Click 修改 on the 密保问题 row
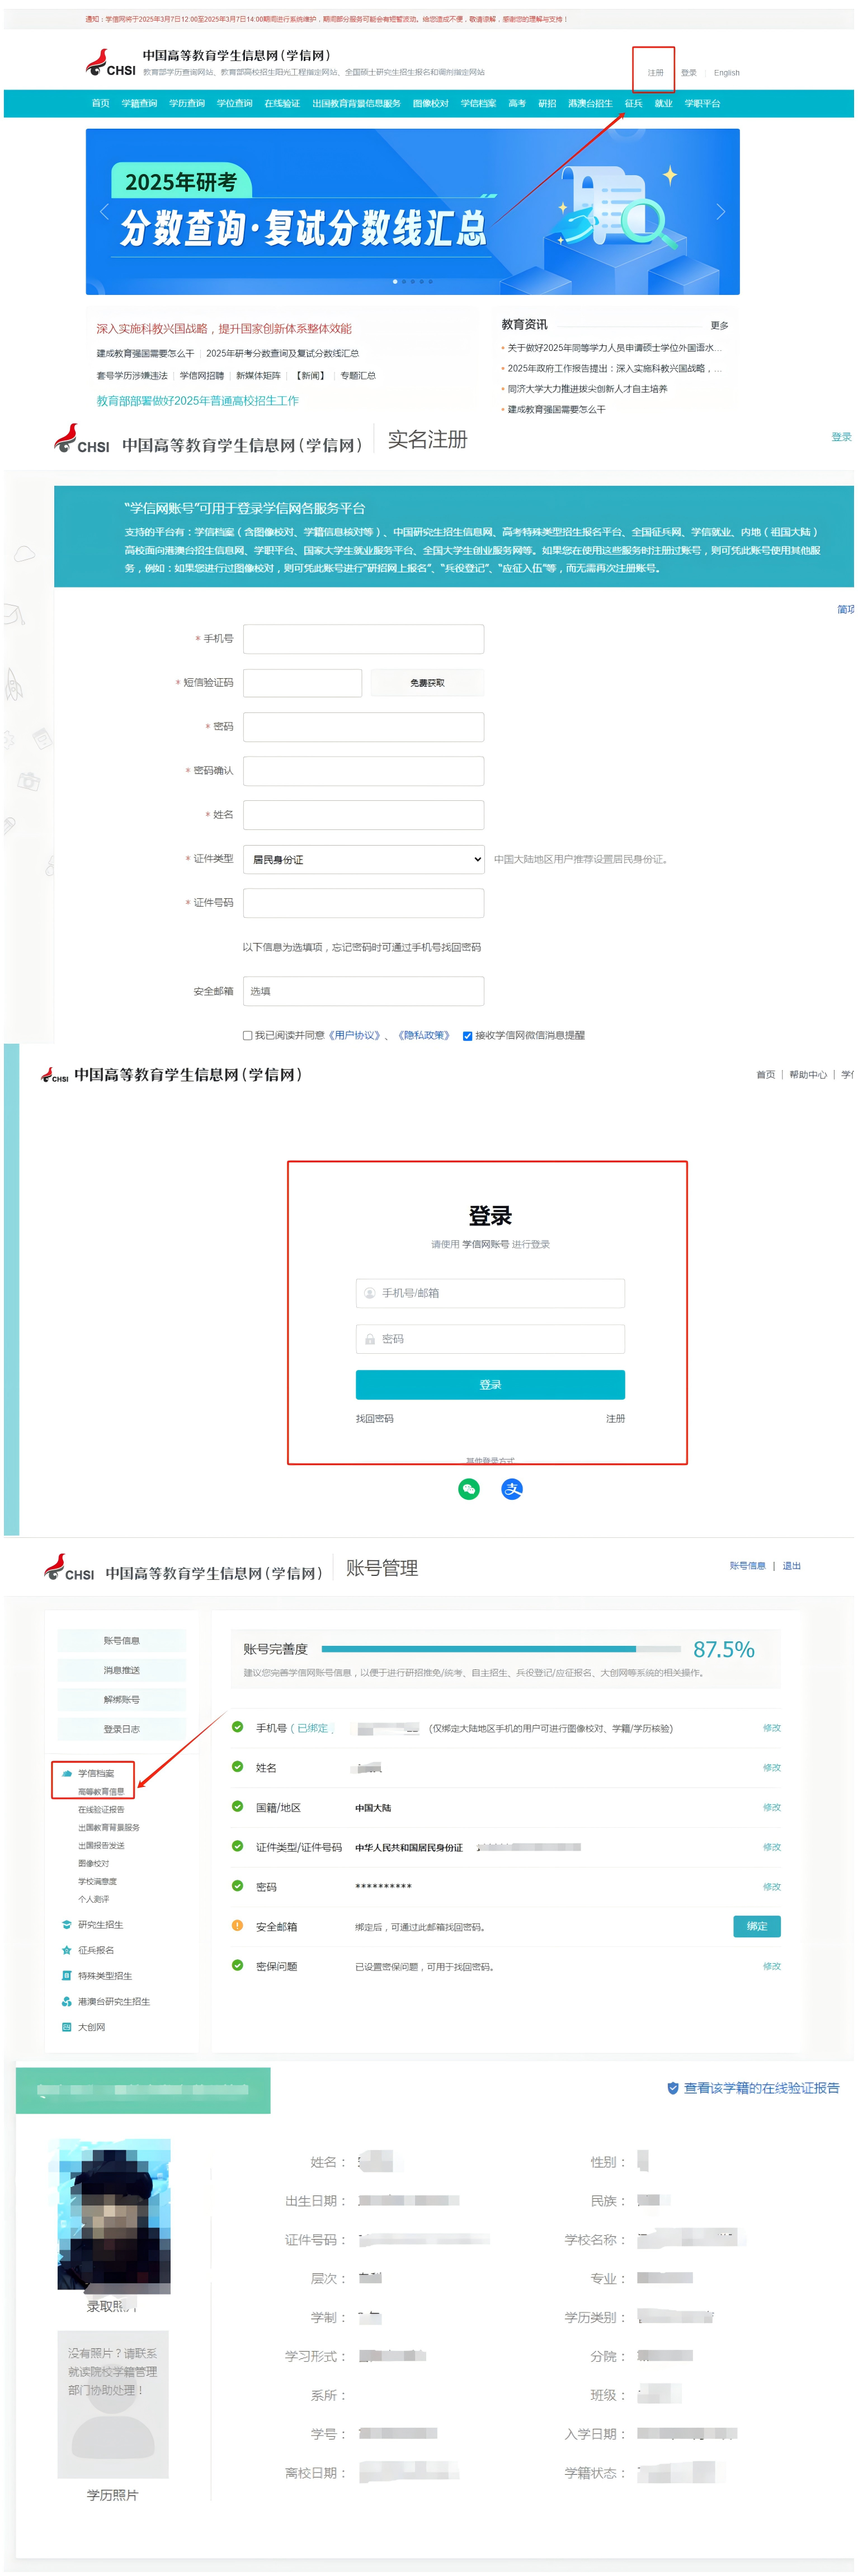The height and width of the screenshot is (2576, 858). (x=771, y=1965)
